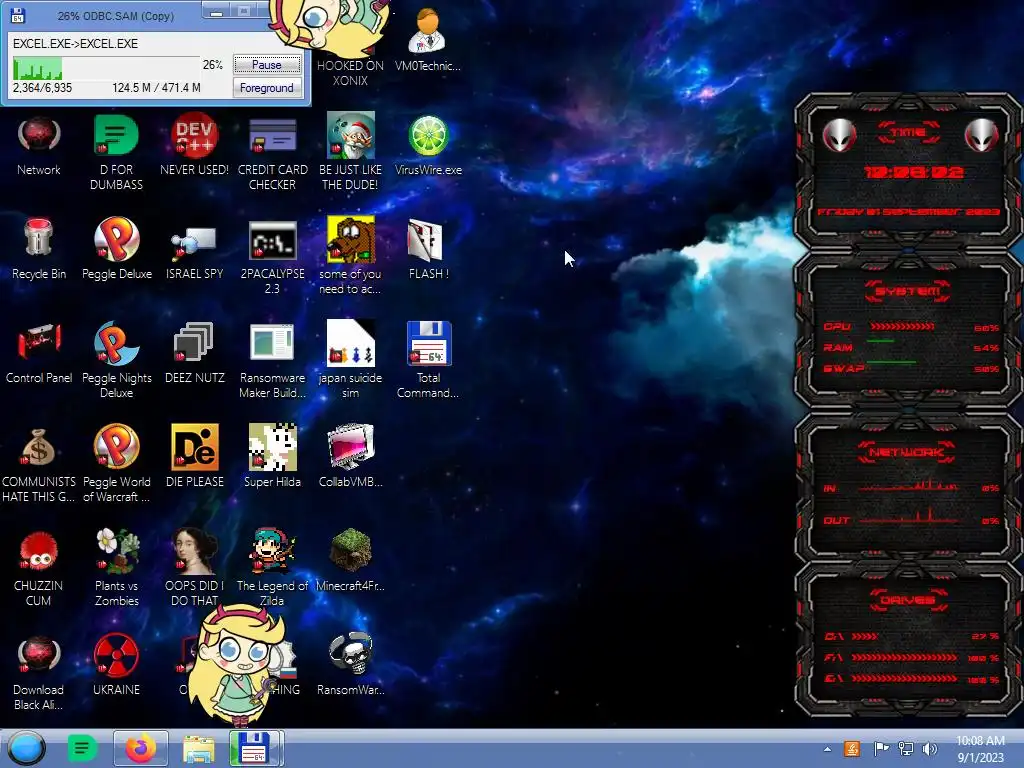
Task: Switch to Total Commander taskbar item
Action: coord(256,748)
